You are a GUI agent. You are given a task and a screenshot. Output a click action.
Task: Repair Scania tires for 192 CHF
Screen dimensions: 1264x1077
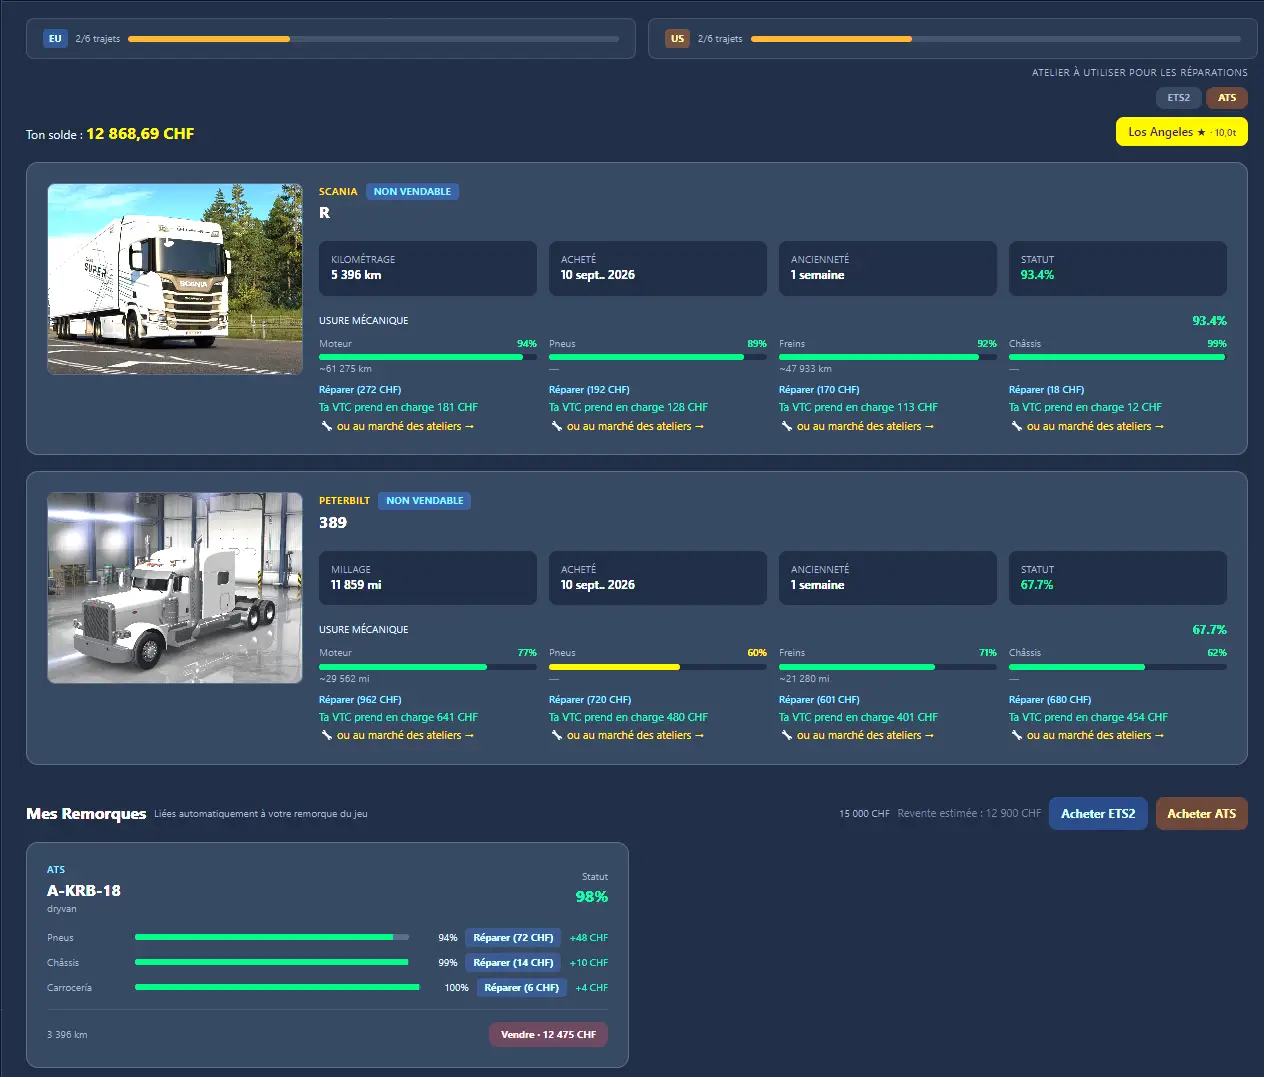click(x=589, y=390)
